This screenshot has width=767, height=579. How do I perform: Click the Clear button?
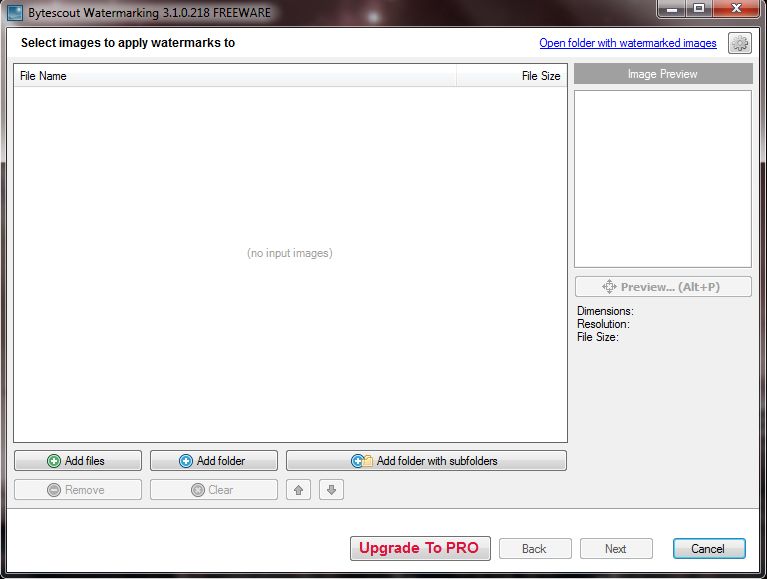pyautogui.click(x=214, y=490)
